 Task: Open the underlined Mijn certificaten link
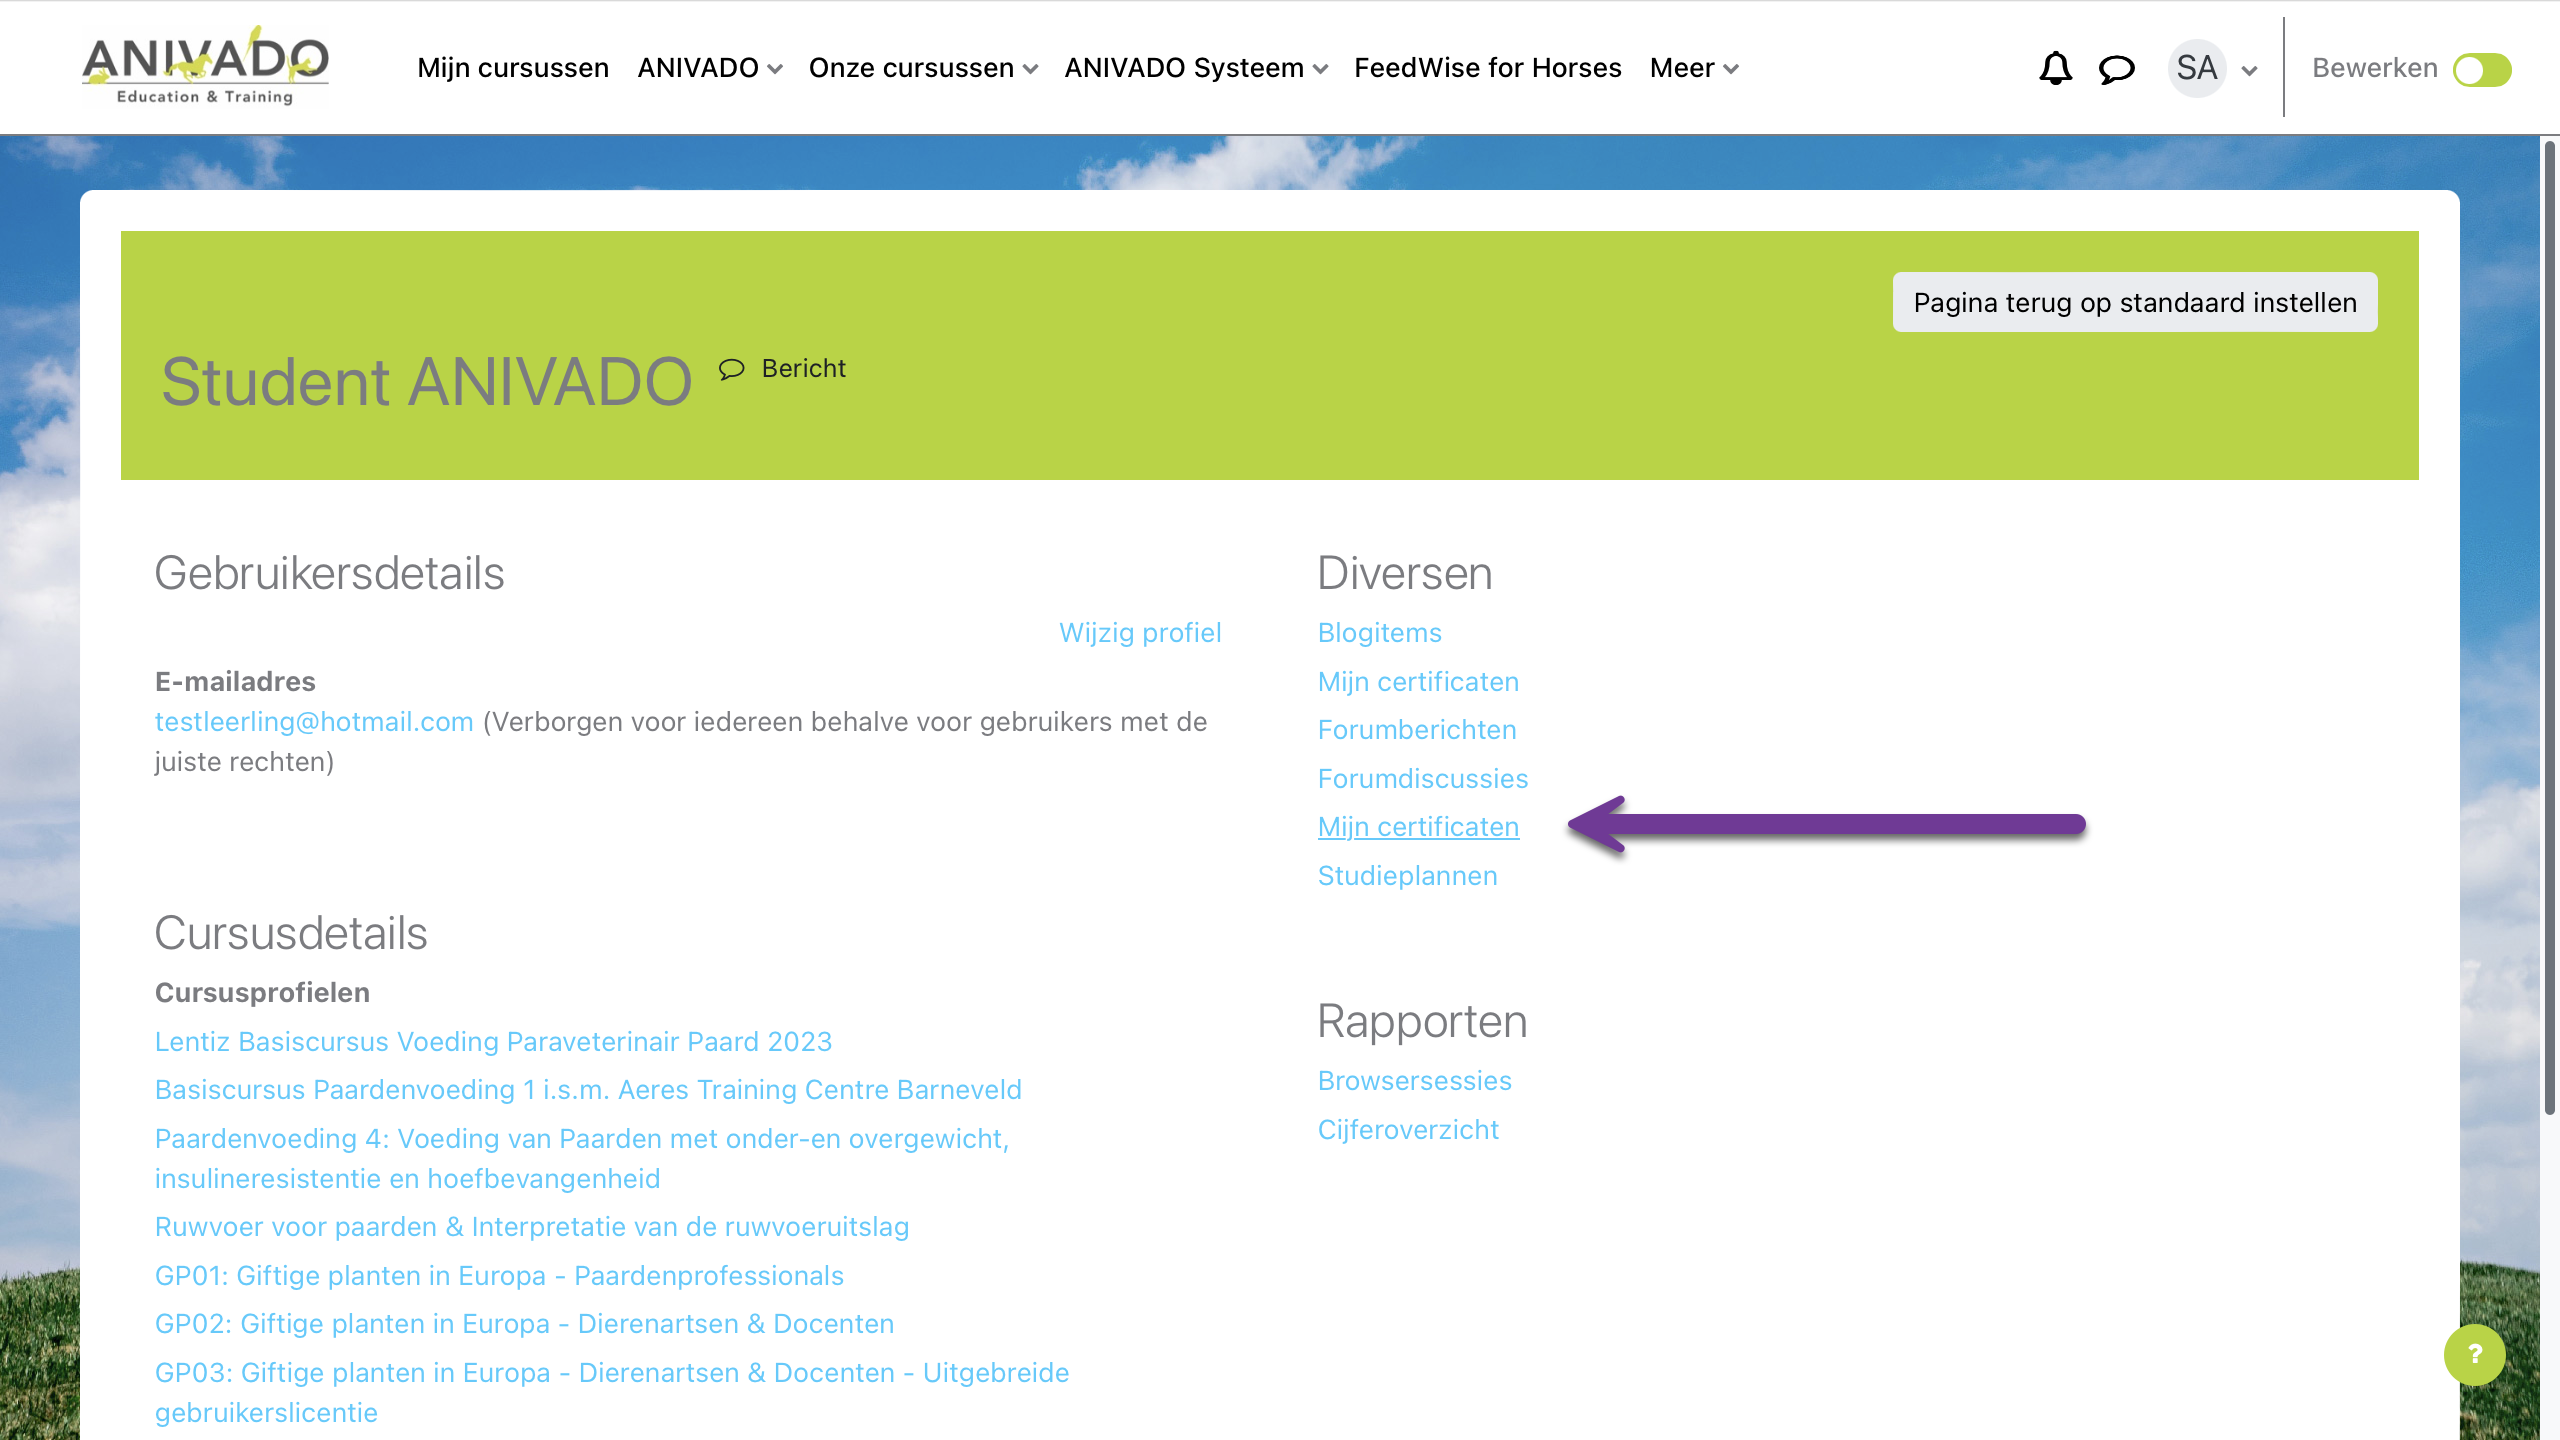1417,827
